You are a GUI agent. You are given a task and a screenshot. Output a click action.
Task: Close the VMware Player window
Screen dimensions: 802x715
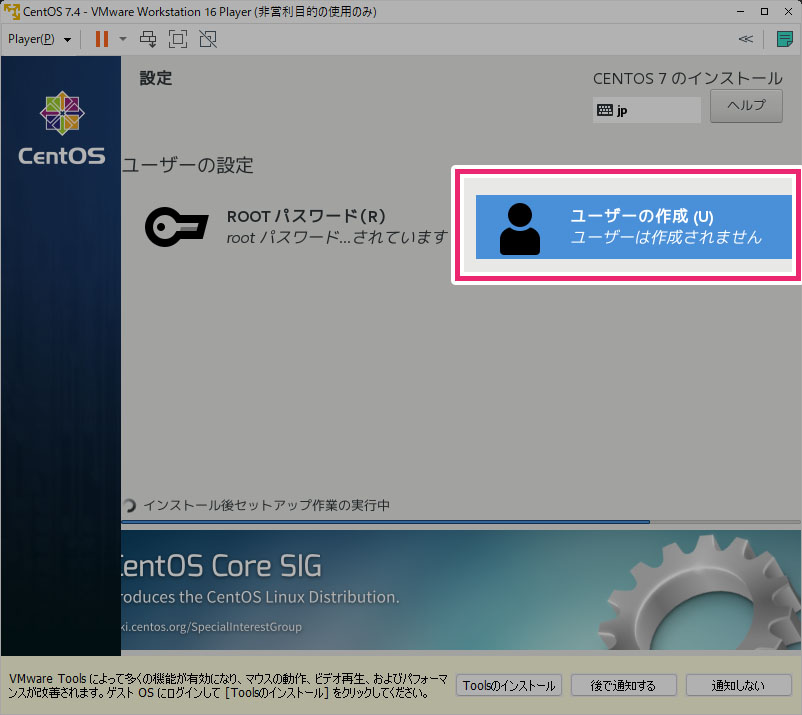788,11
